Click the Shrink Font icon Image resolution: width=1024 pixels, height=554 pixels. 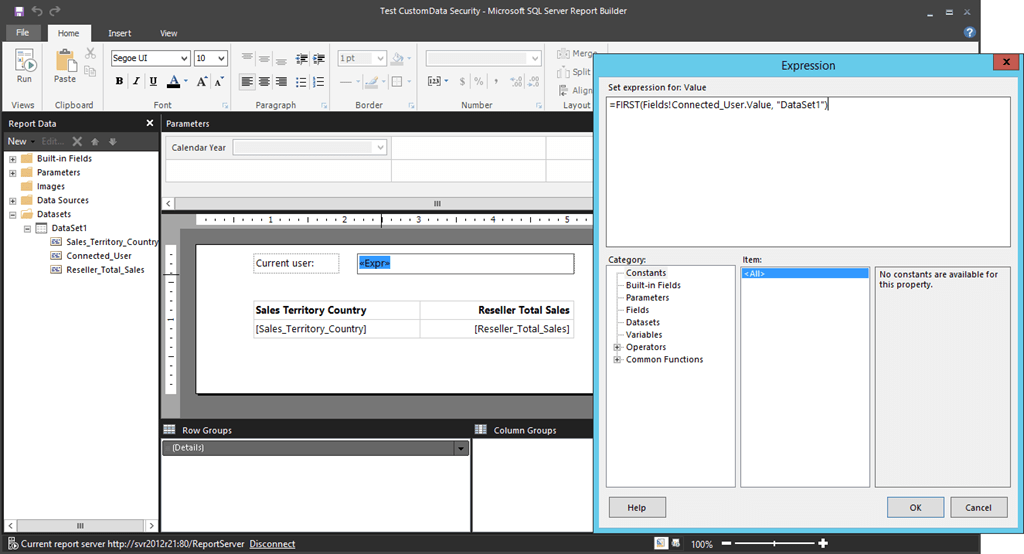coord(219,81)
